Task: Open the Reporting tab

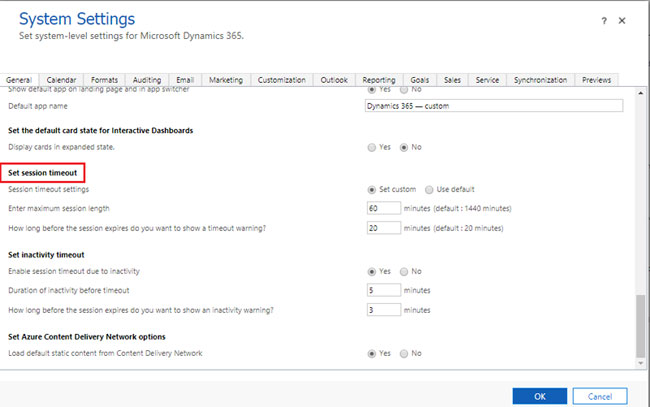Action: coord(379,80)
